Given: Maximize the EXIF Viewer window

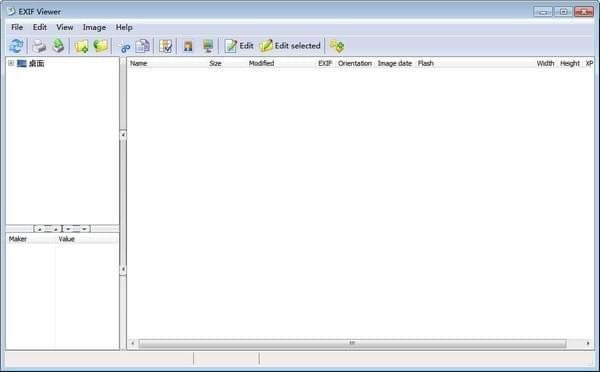Looking at the screenshot, I should (563, 12).
